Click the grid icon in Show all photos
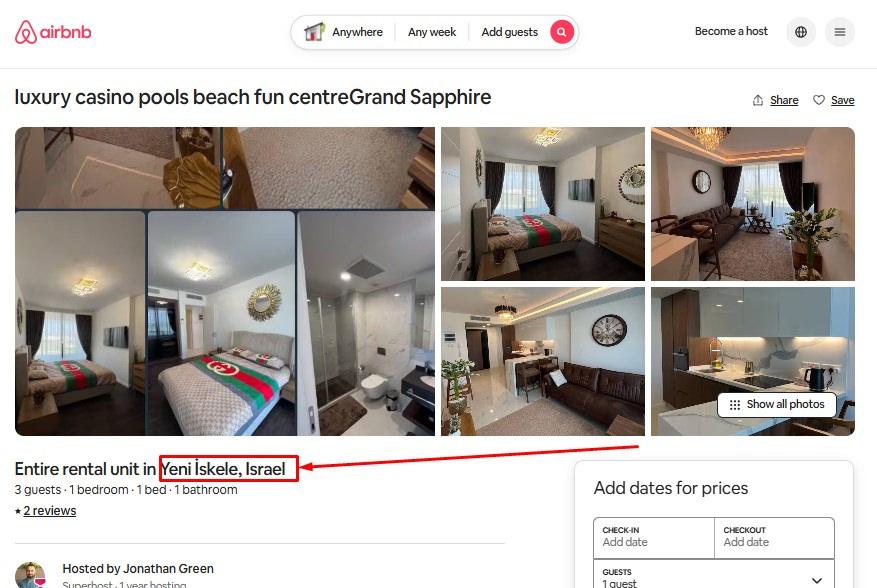 (x=735, y=404)
